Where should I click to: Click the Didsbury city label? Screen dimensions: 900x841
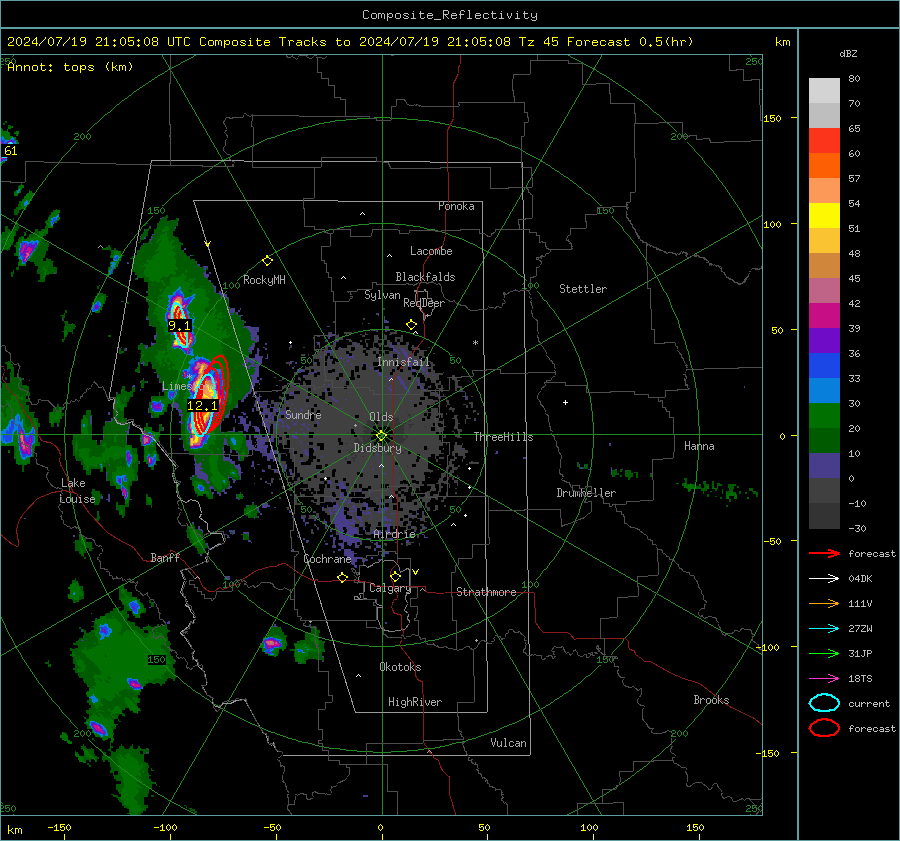[x=377, y=448]
